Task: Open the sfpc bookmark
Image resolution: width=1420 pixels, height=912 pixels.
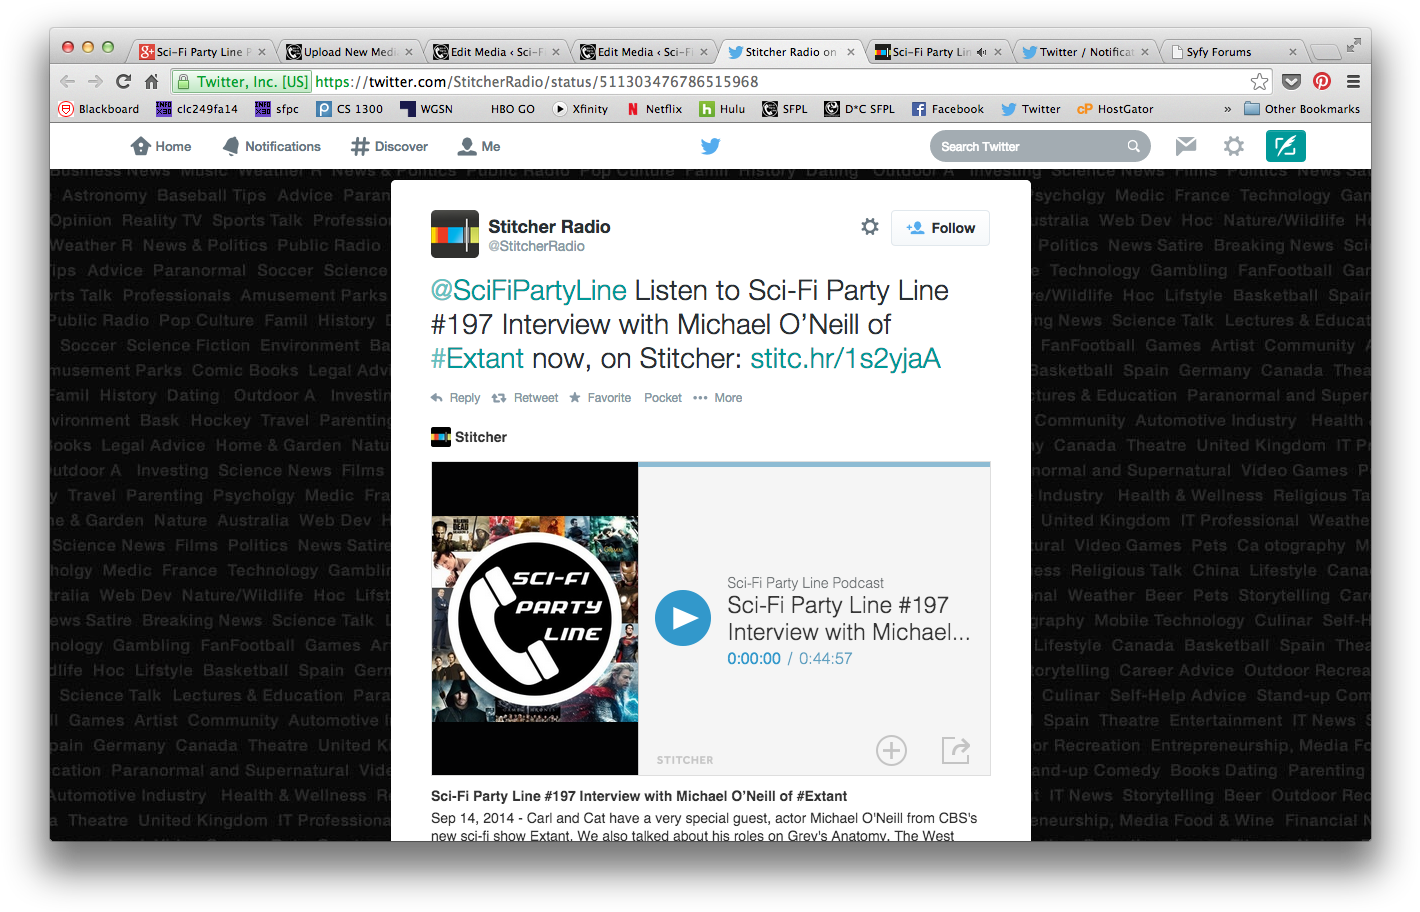Action: (277, 109)
